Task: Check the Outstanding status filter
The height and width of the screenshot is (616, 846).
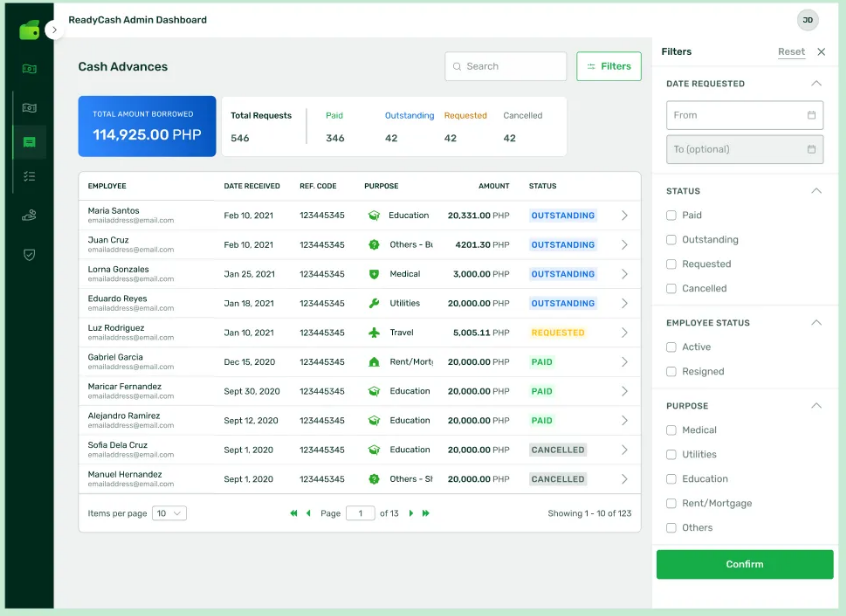Action: [x=671, y=239]
